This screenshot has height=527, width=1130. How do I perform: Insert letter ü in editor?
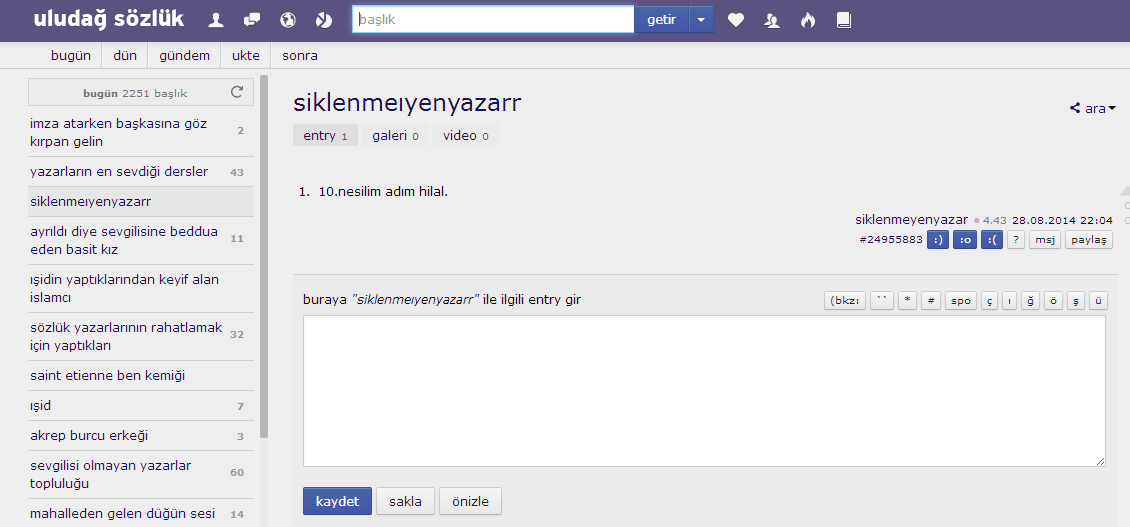(x=1098, y=301)
